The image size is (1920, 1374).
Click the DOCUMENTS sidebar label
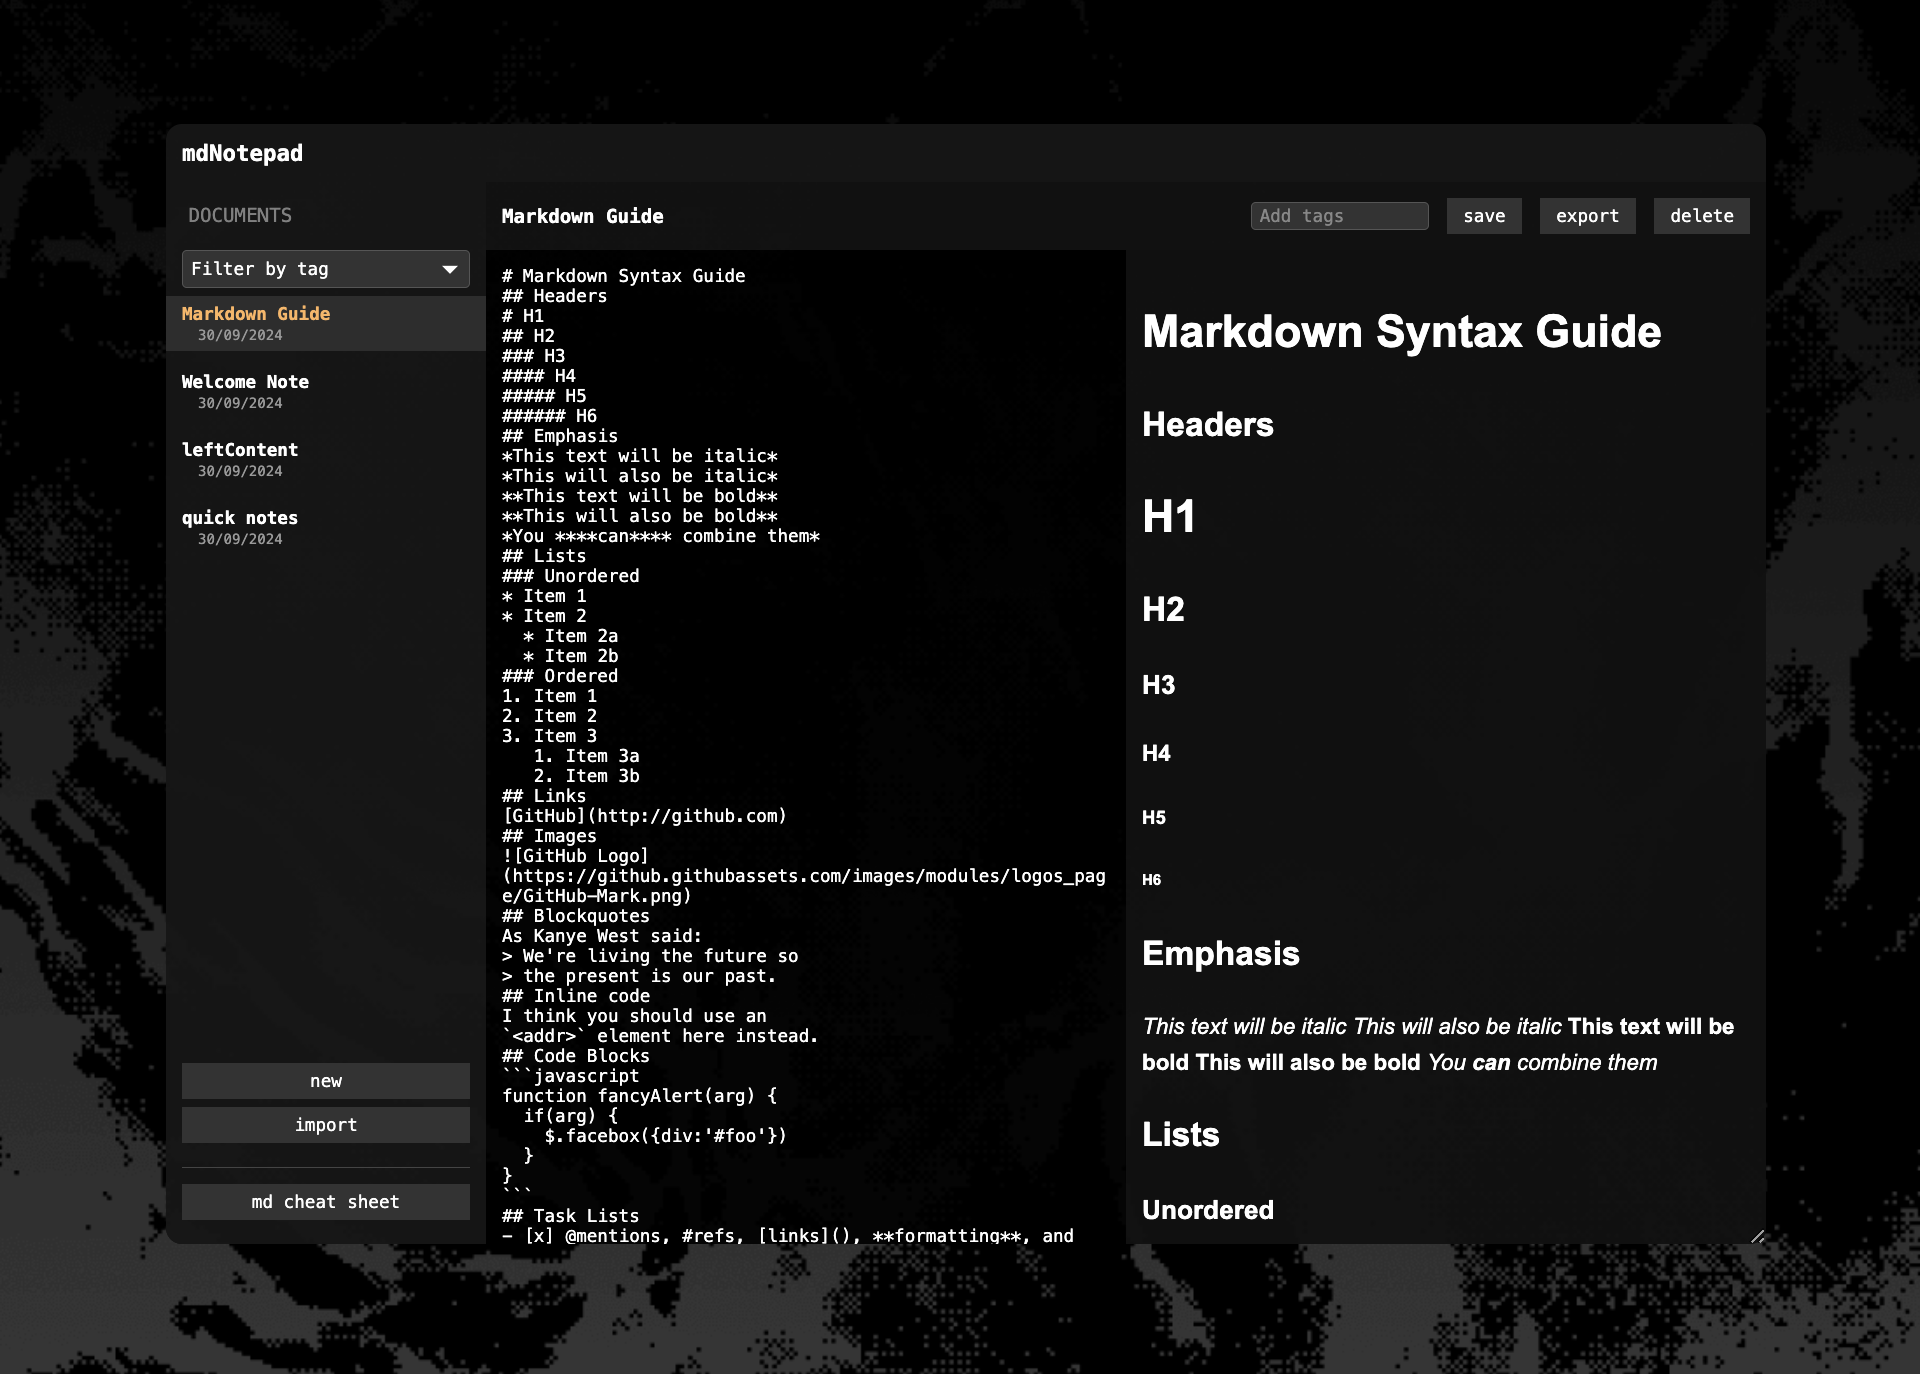(x=240, y=216)
